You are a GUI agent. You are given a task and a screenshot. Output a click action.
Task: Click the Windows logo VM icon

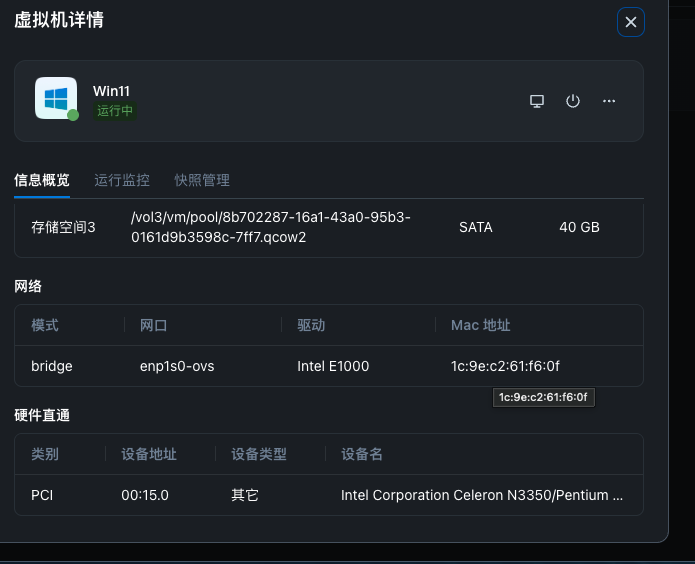(56, 98)
